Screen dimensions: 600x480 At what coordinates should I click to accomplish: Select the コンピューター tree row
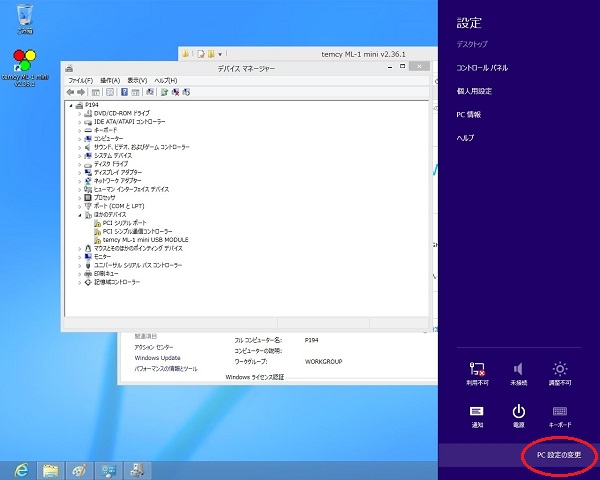click(104, 139)
